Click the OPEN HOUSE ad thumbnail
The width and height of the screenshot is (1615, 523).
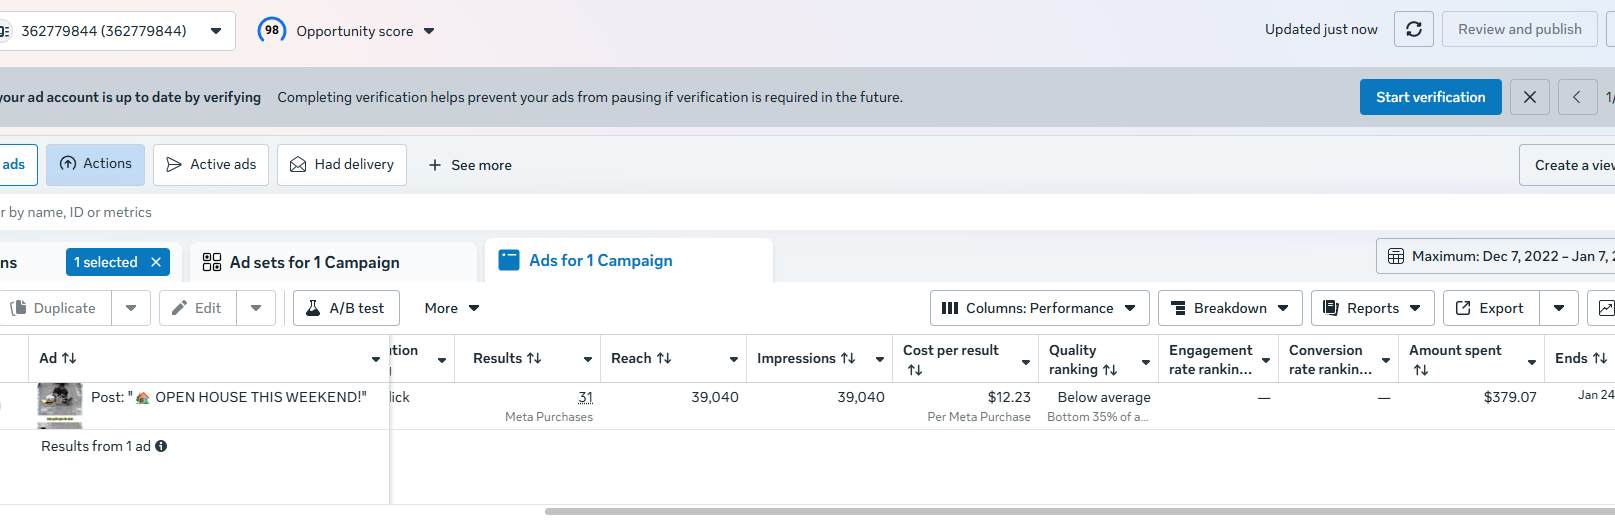click(60, 402)
